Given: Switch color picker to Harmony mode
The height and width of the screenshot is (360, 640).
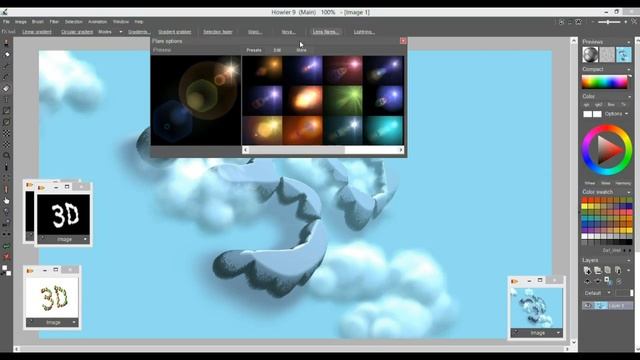Looking at the screenshot, I should 623,183.
